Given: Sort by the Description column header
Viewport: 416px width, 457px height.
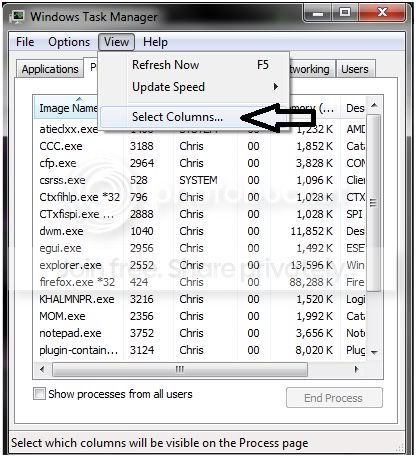Looking at the screenshot, I should coord(354,108).
